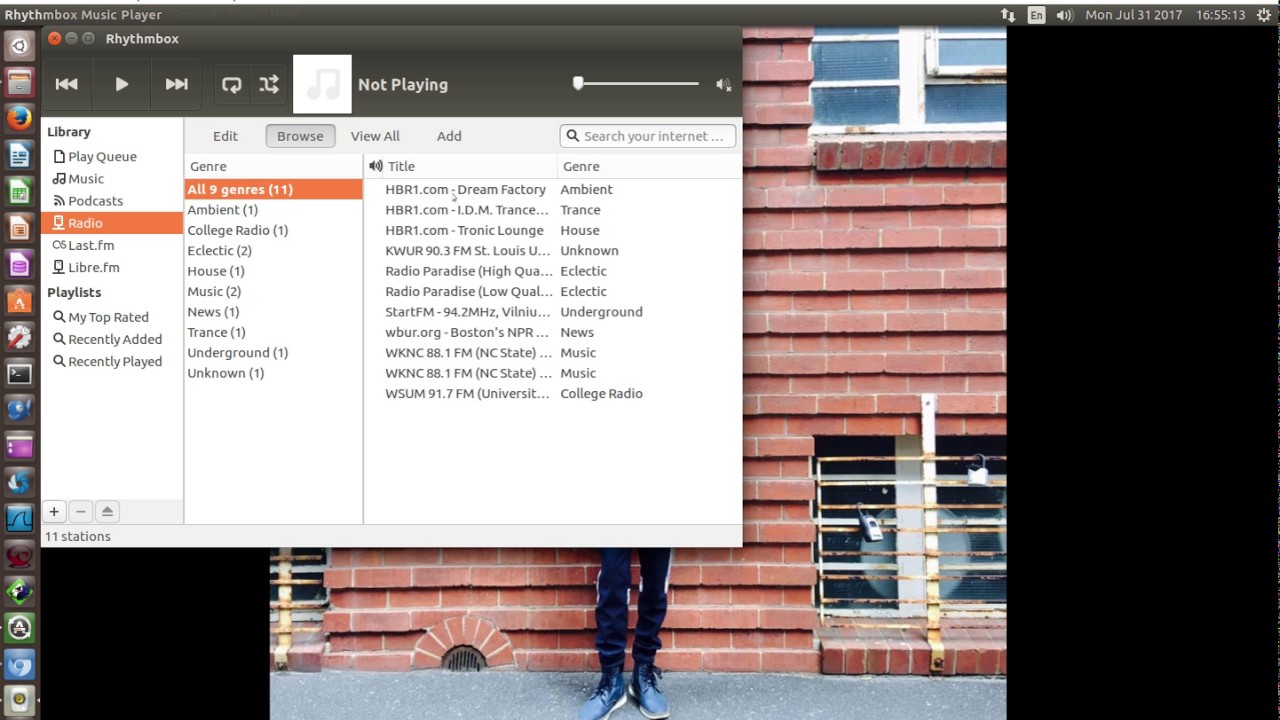
Task: Select the Underground (1) genre
Action: (x=273, y=353)
